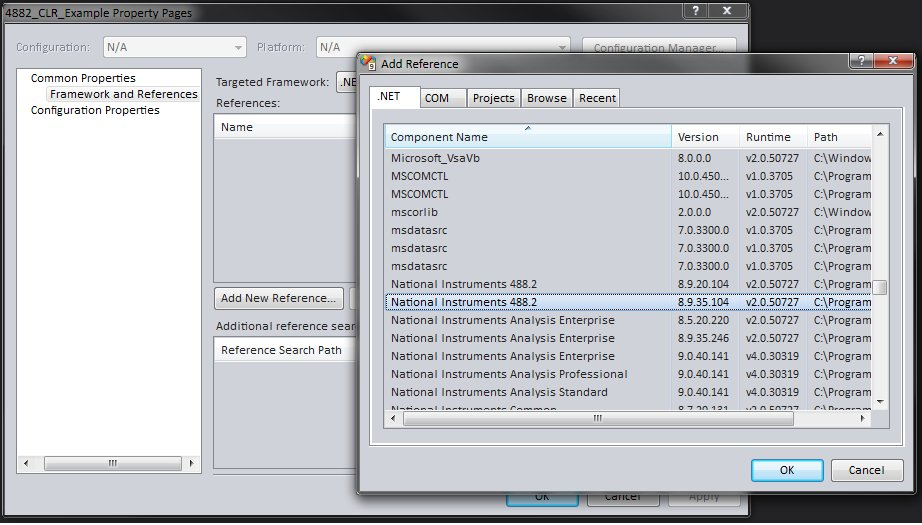This screenshot has height=525, width=922.
Task: Open the Projects tab
Action: 493,98
